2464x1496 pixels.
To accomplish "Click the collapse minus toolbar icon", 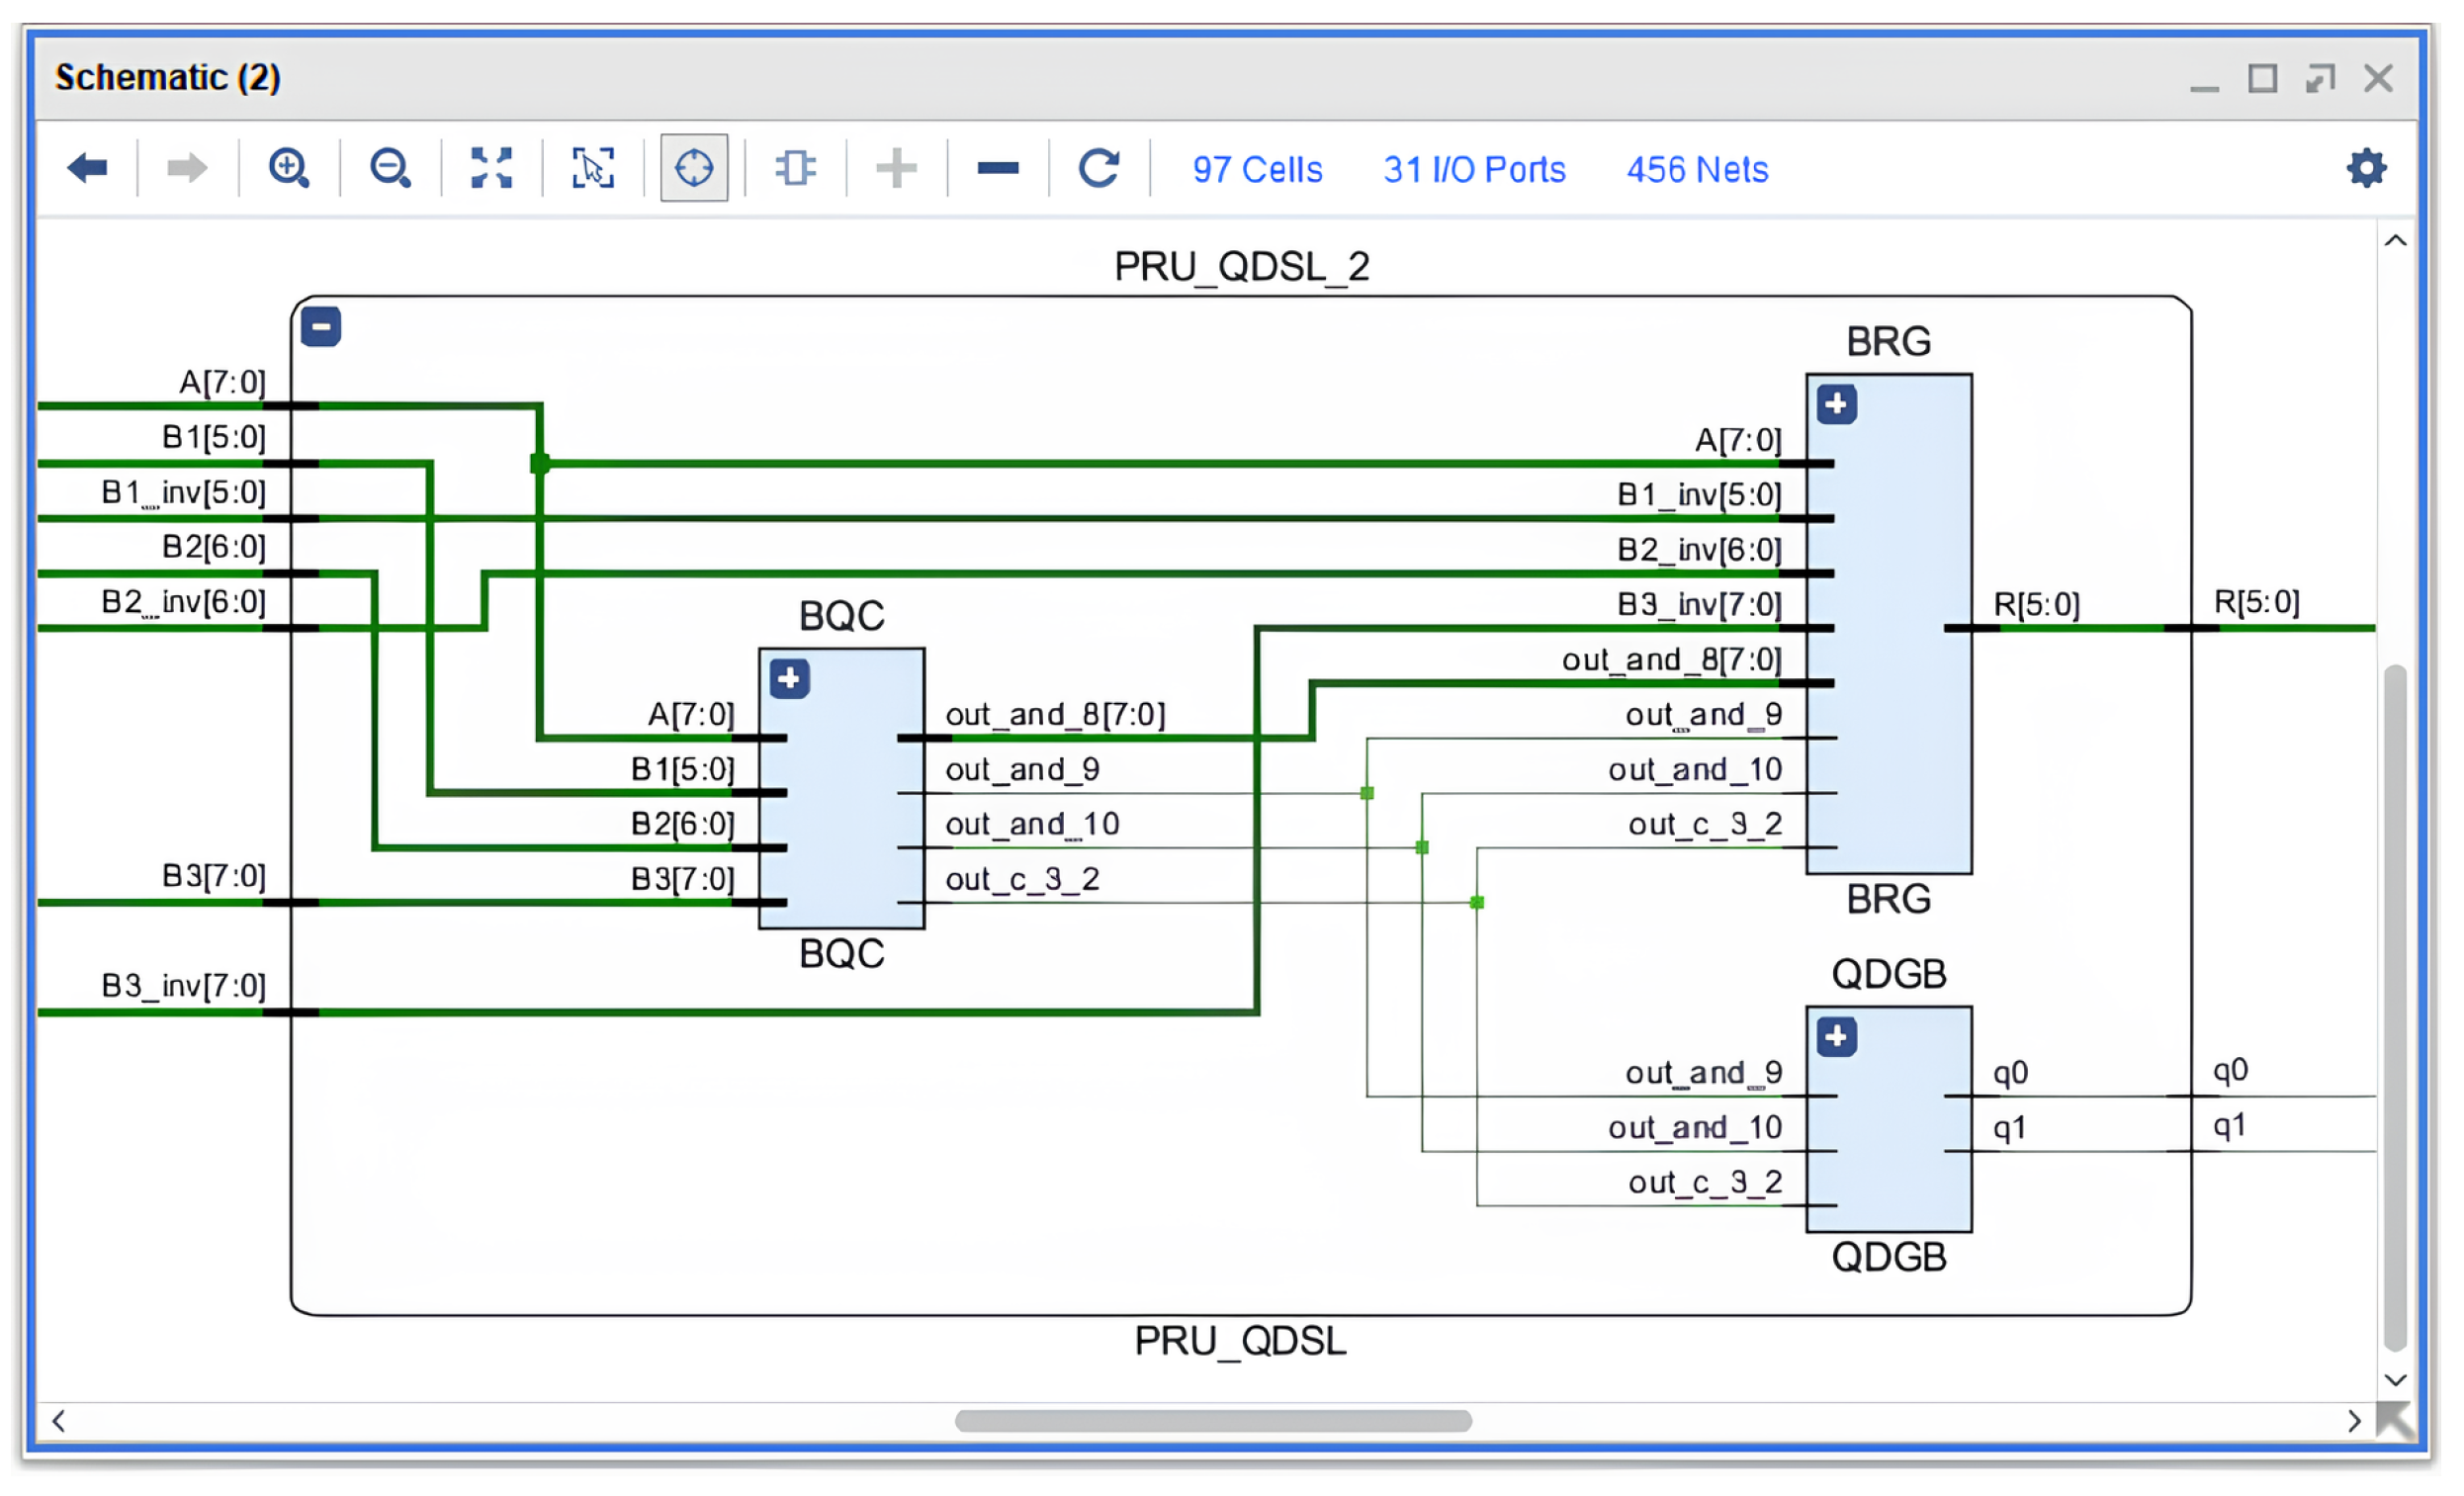I will click(997, 168).
